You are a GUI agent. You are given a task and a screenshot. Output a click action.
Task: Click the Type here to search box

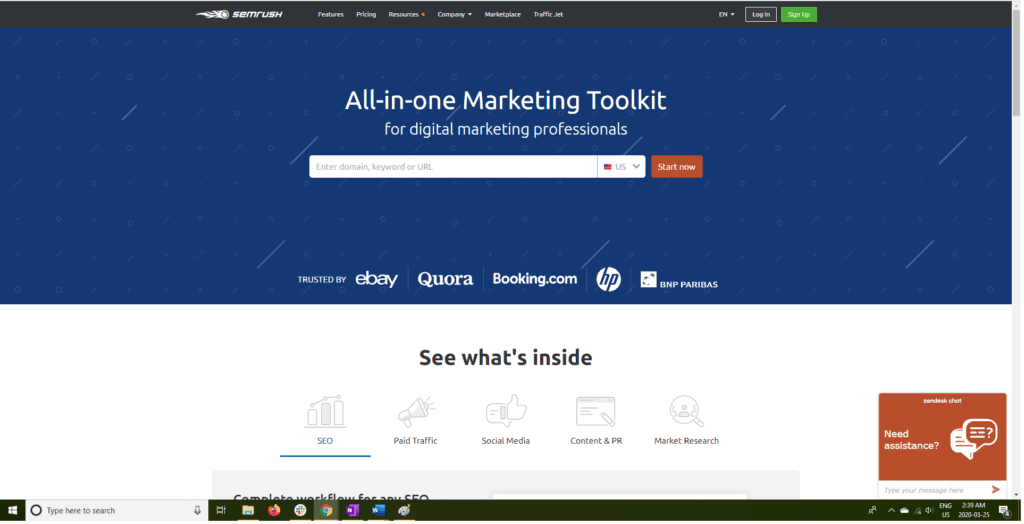(116, 511)
